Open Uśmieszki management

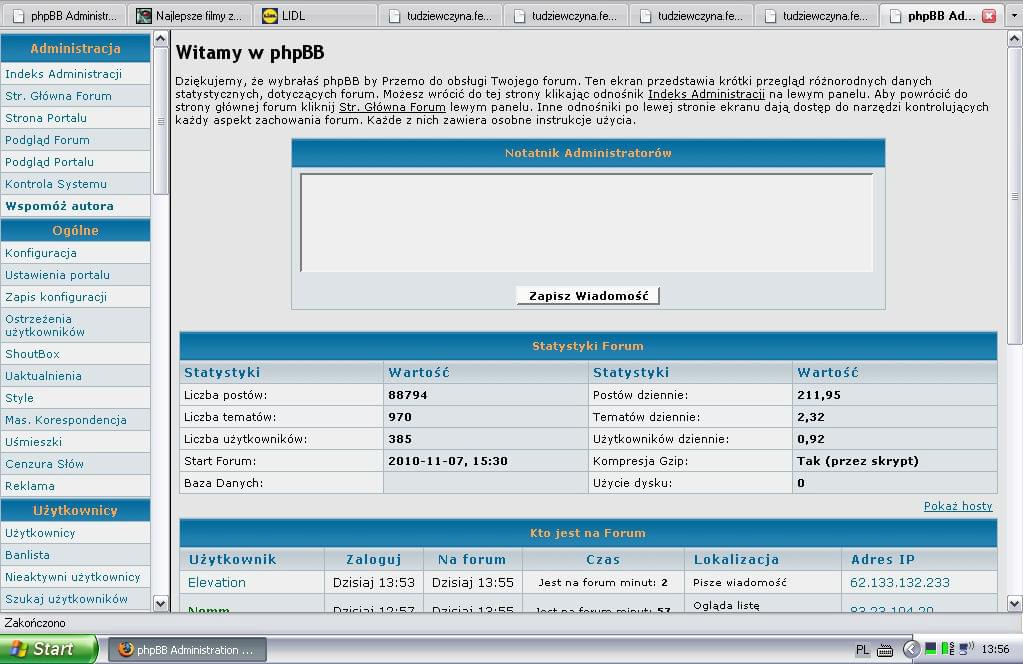[33, 442]
